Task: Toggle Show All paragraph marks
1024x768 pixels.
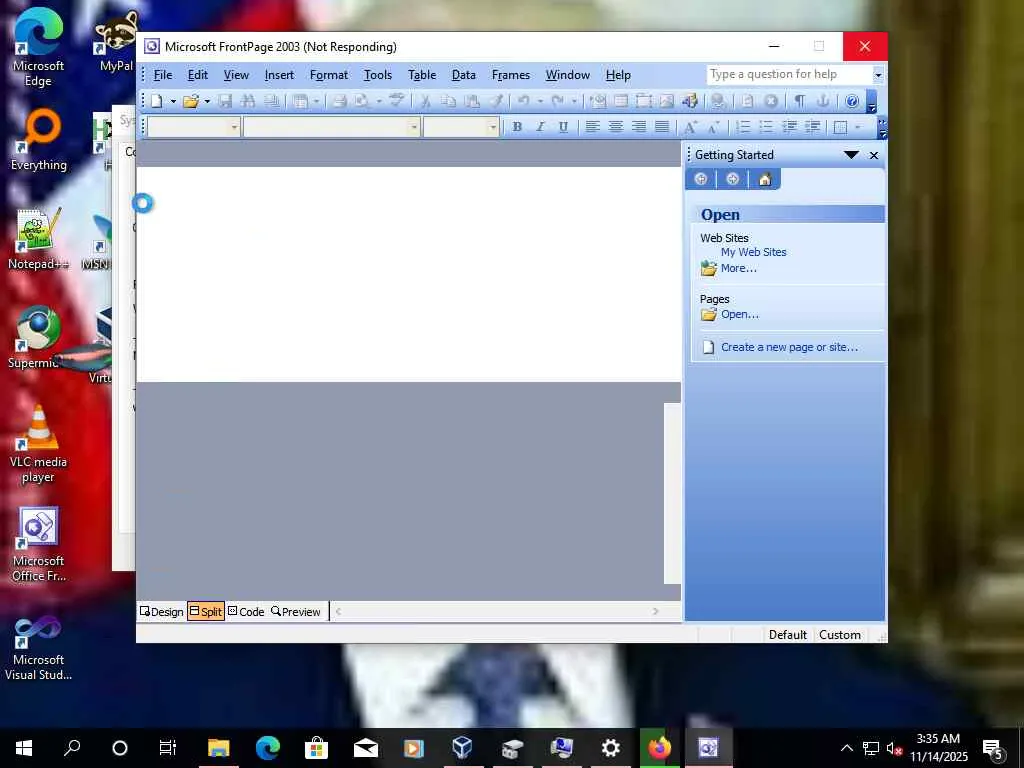Action: [799, 101]
